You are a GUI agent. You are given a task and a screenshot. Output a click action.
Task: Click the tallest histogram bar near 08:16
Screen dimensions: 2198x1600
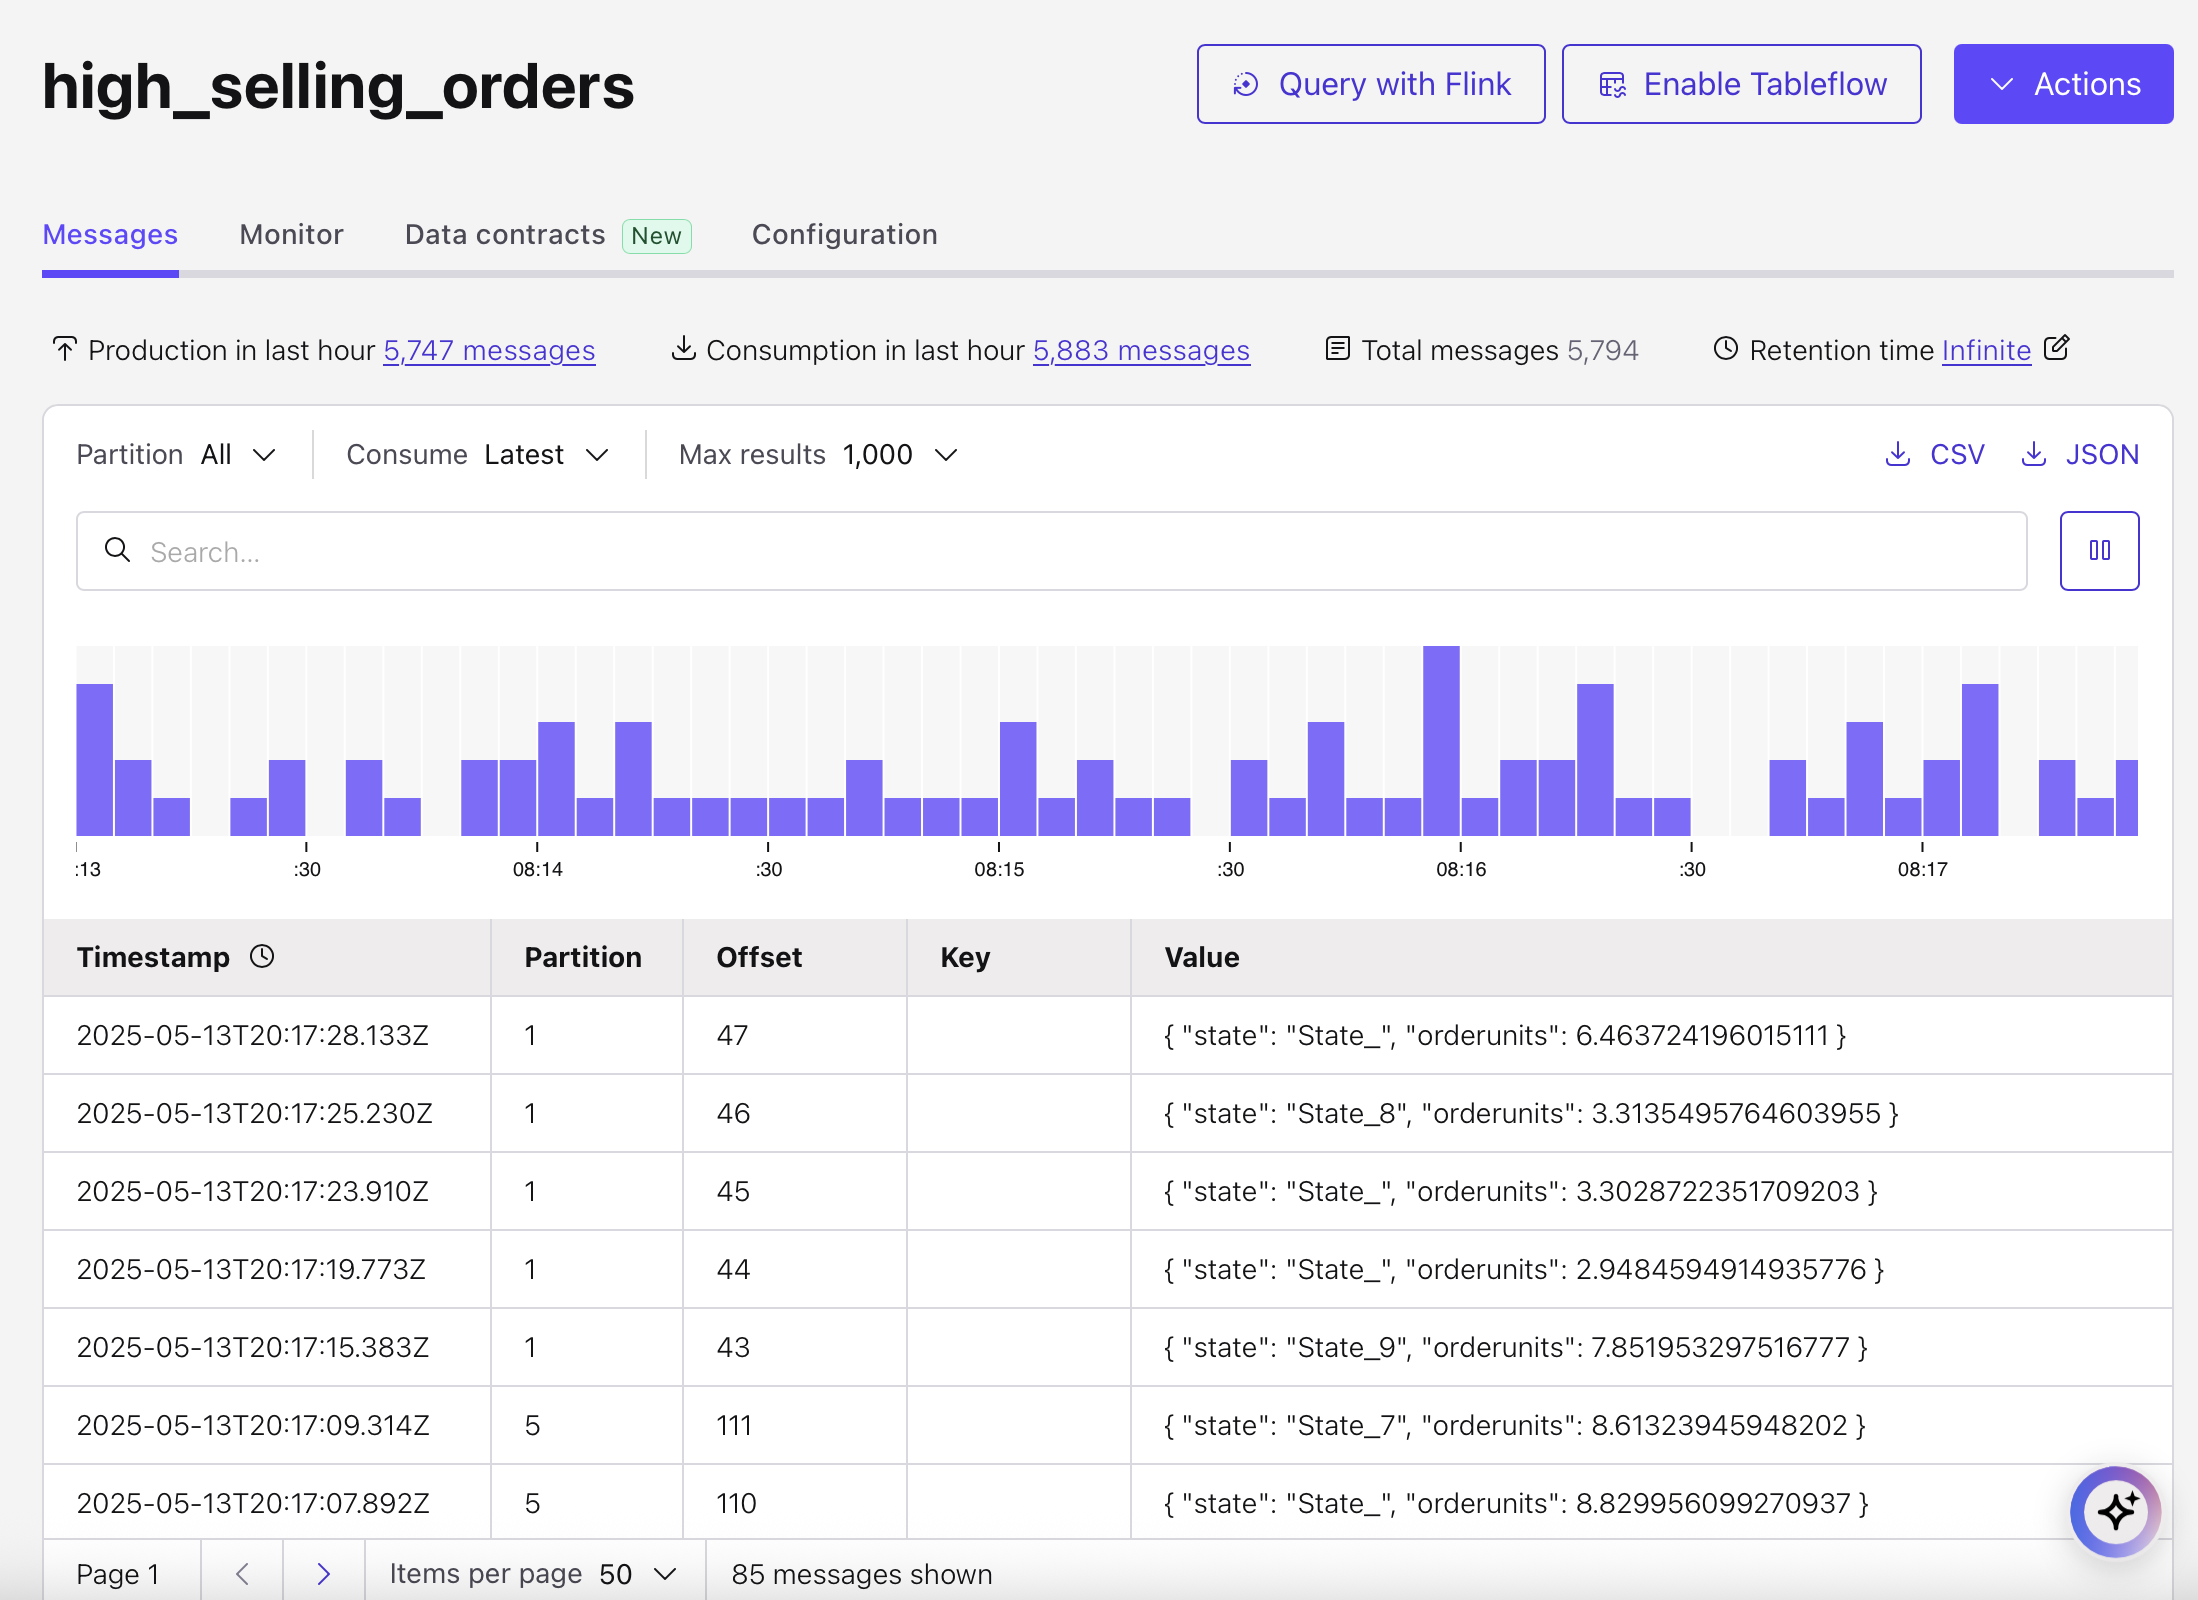point(1441,740)
